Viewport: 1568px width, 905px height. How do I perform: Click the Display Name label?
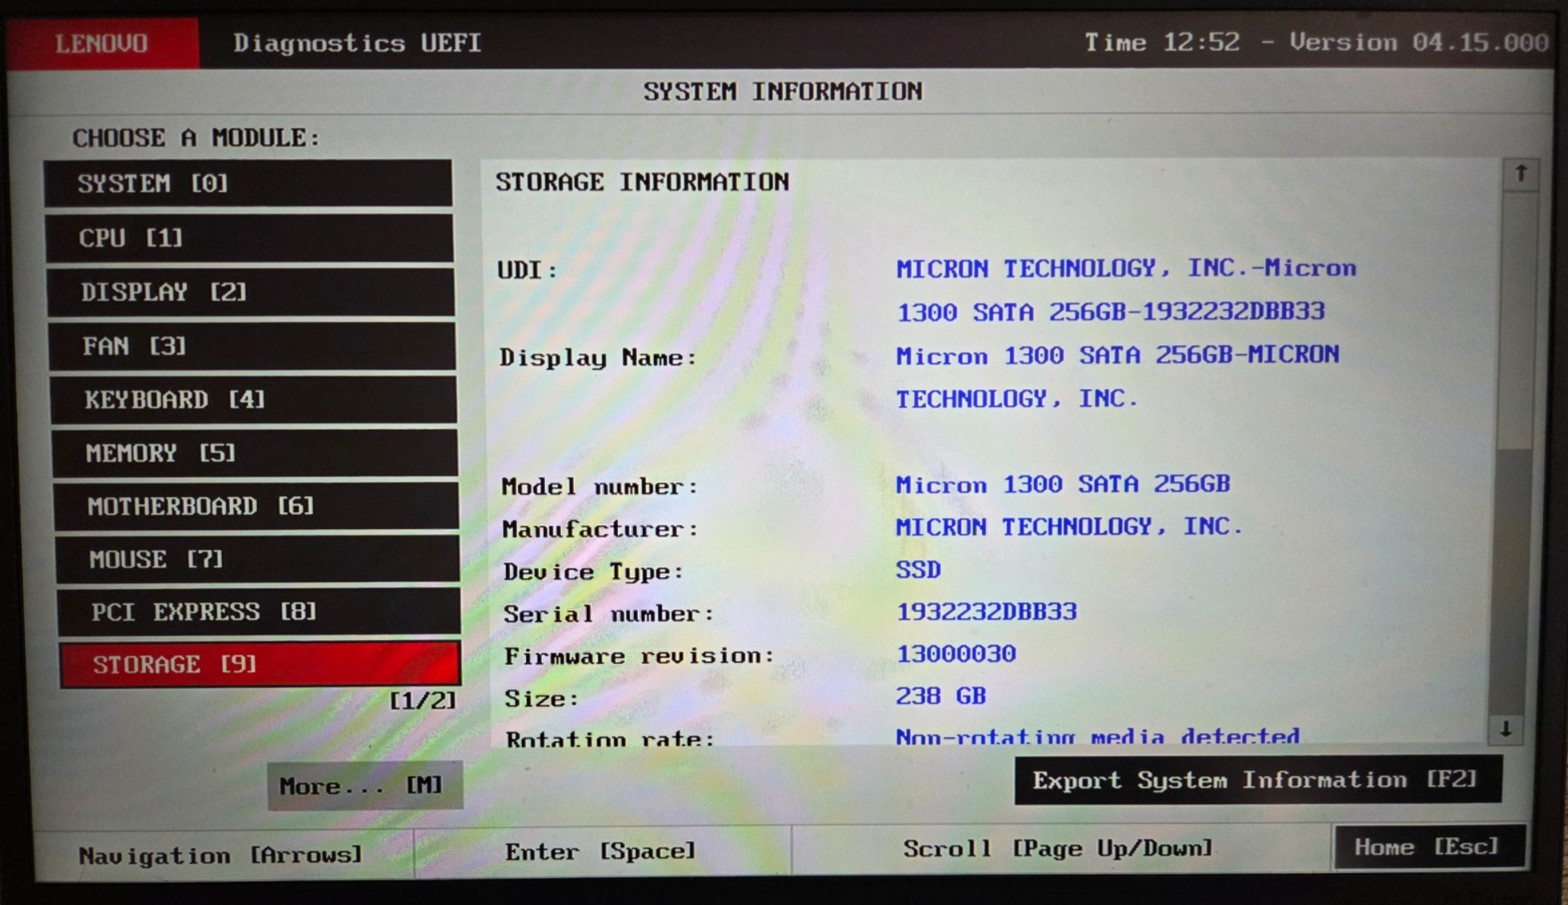point(598,358)
